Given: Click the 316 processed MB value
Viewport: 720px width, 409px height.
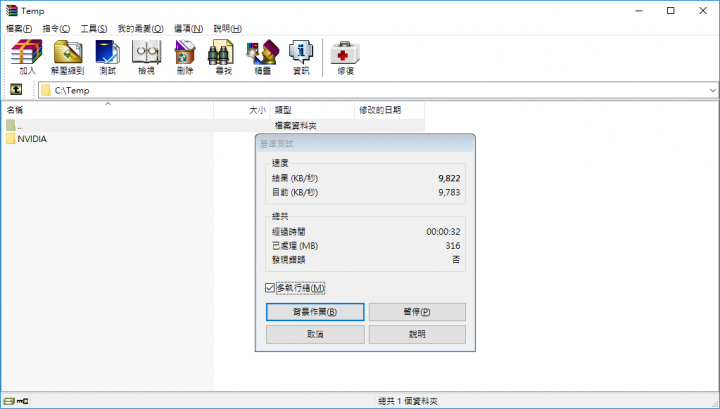Looking at the screenshot, I should click(x=453, y=246).
